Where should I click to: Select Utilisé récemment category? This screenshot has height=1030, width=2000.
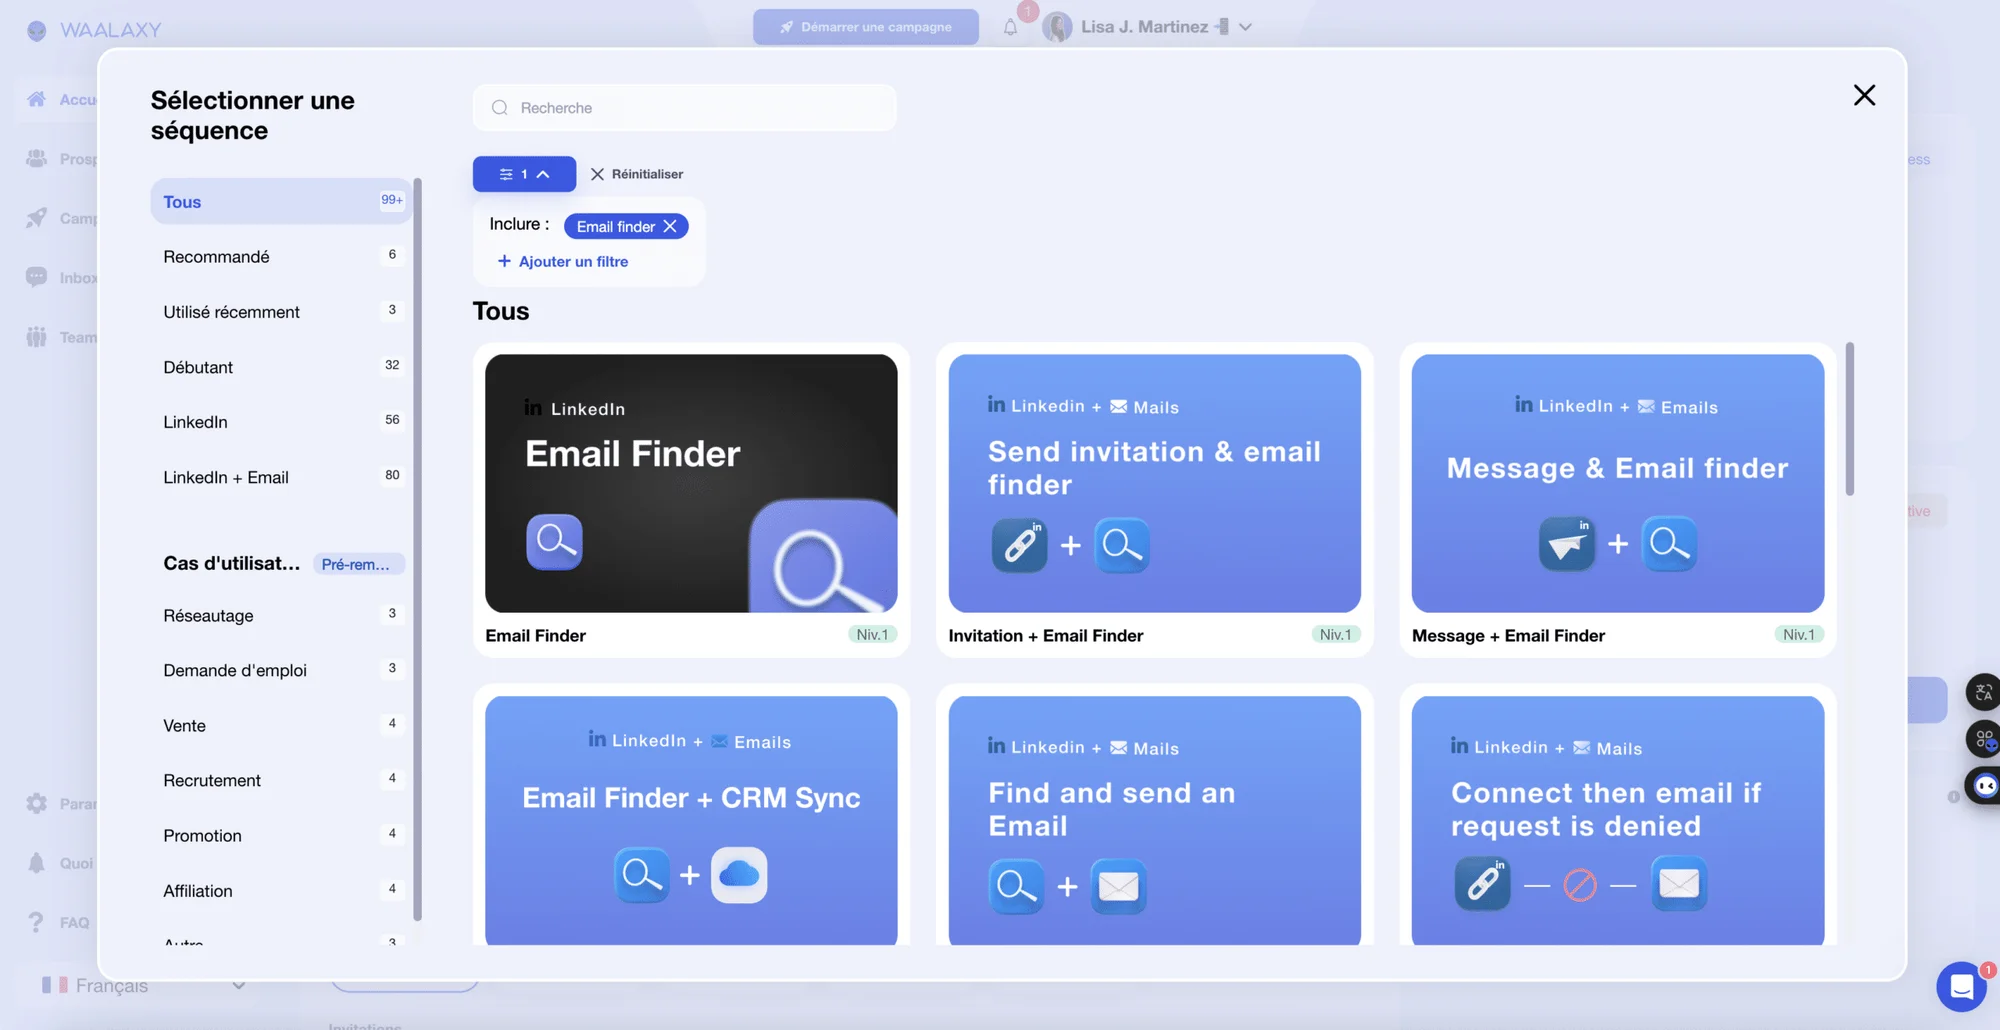(x=281, y=312)
